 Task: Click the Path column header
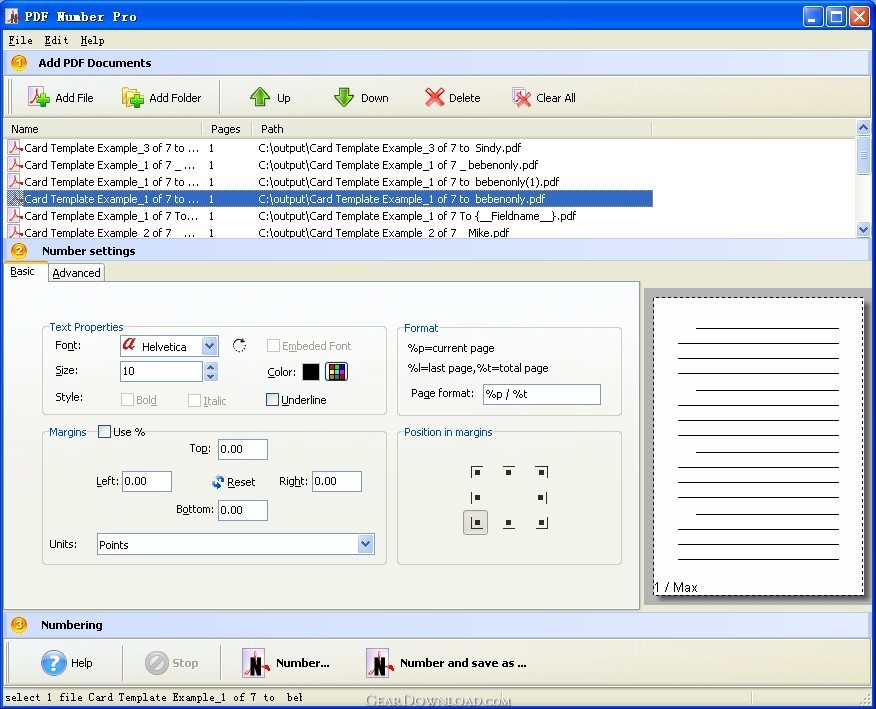[x=451, y=129]
